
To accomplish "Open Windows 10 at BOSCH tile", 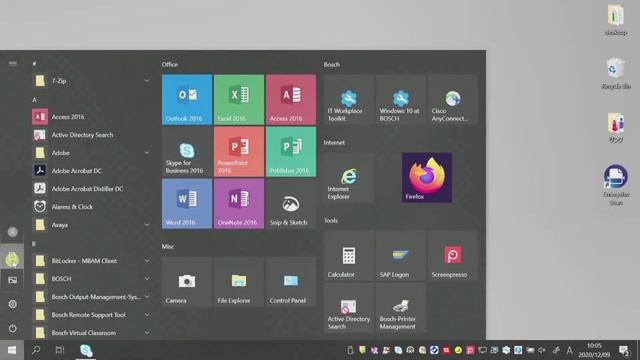I will (x=401, y=99).
